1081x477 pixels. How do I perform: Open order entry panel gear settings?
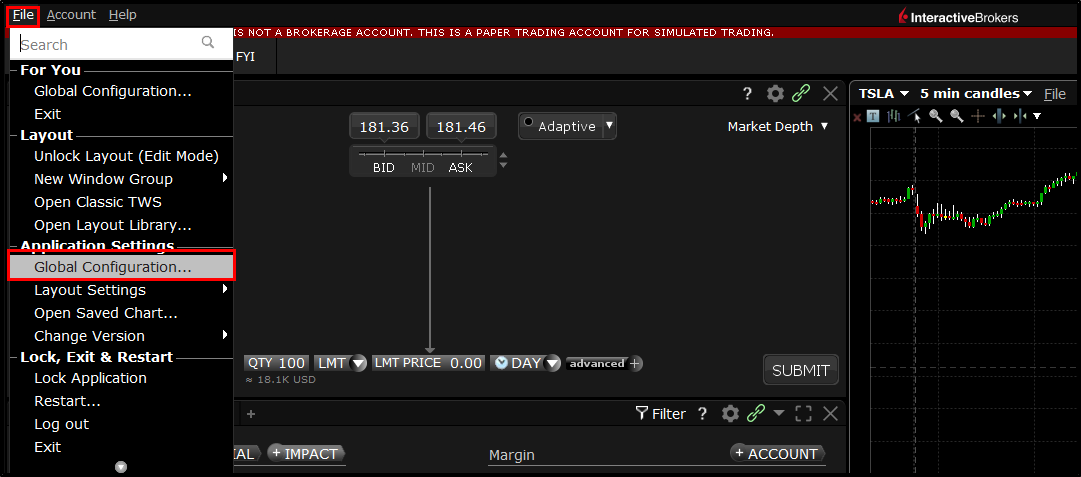pos(776,94)
